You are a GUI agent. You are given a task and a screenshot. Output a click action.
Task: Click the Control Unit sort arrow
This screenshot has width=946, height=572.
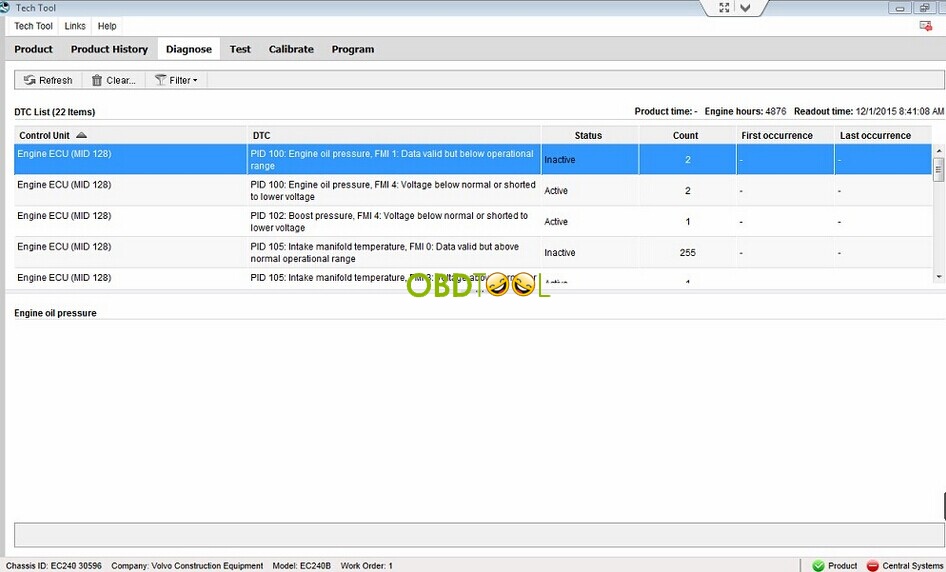click(x=81, y=135)
